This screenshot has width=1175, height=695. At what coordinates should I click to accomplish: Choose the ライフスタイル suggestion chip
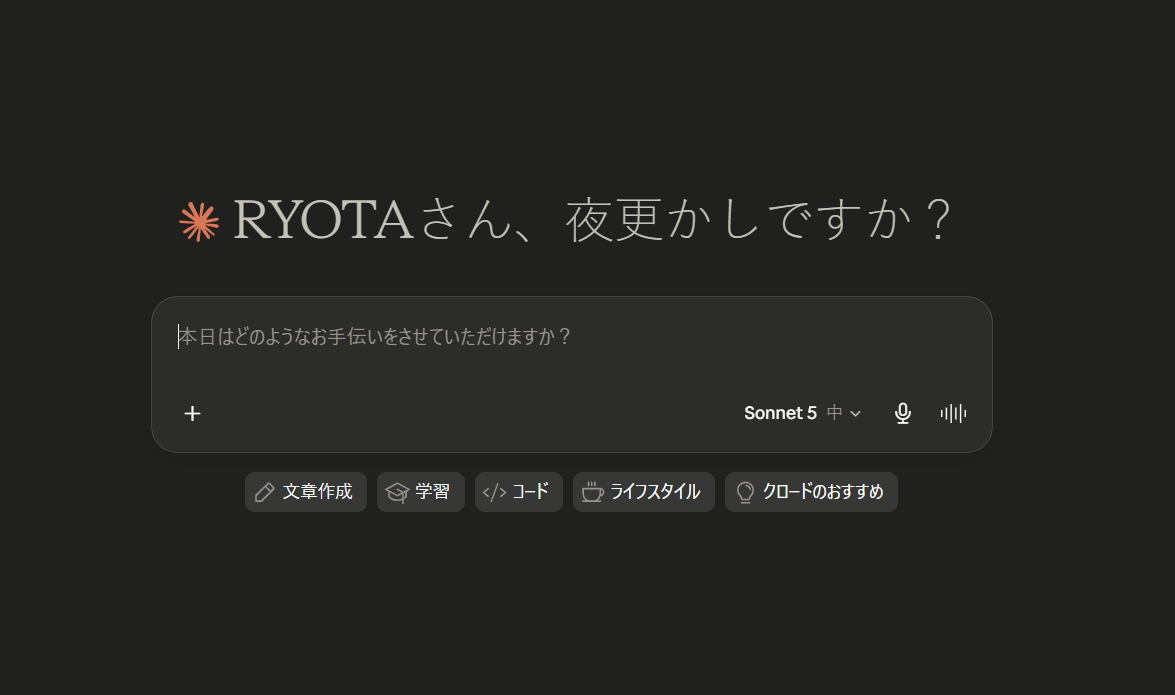coord(644,492)
